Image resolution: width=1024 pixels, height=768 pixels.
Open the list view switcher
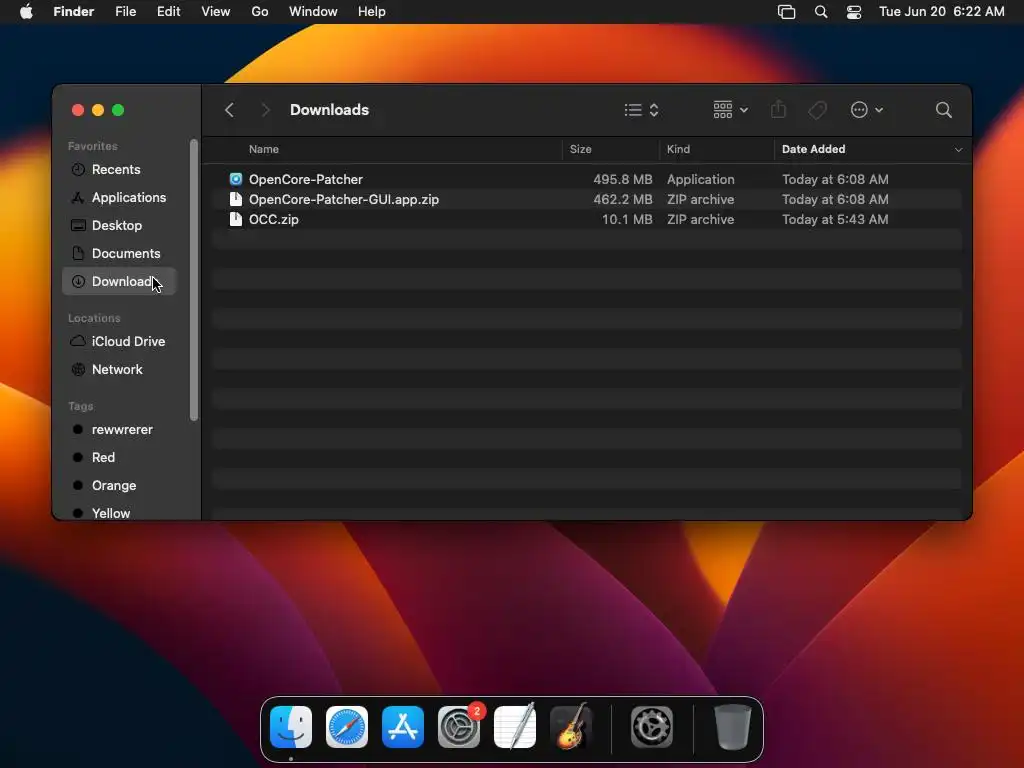click(641, 110)
